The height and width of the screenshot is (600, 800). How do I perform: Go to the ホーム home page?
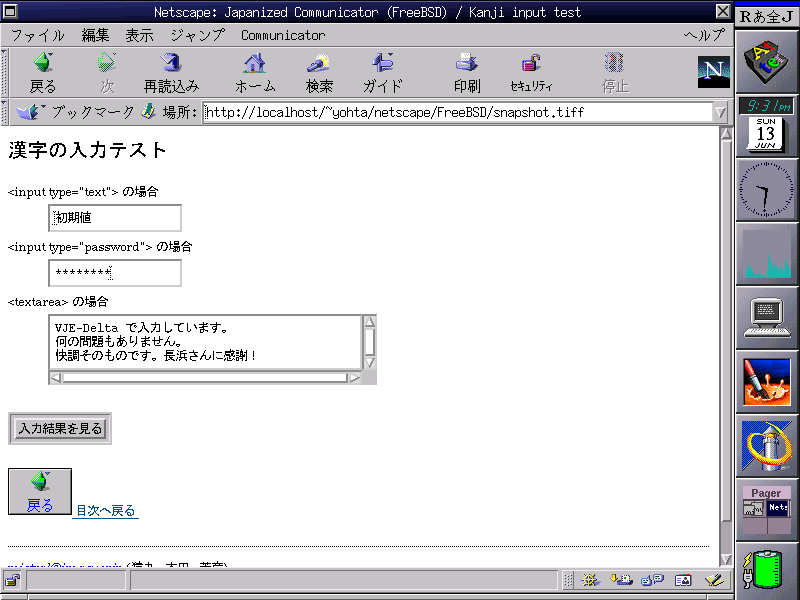(255, 73)
